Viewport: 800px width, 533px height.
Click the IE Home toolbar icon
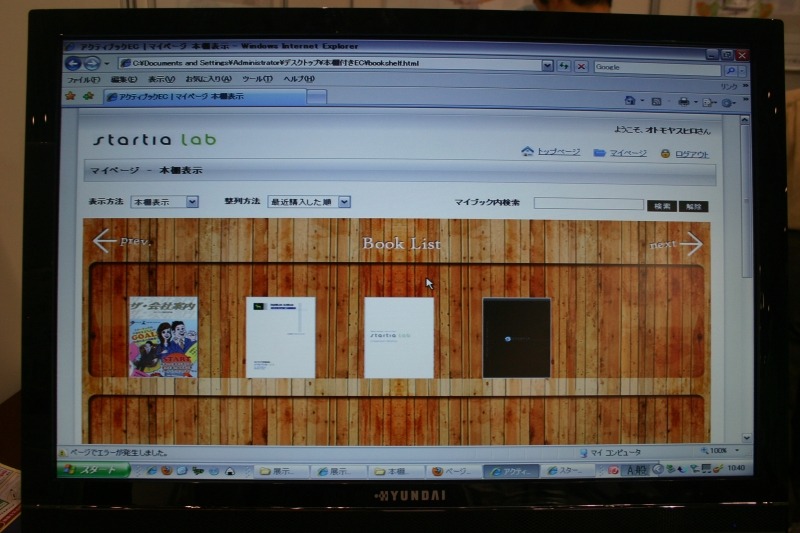click(x=630, y=101)
